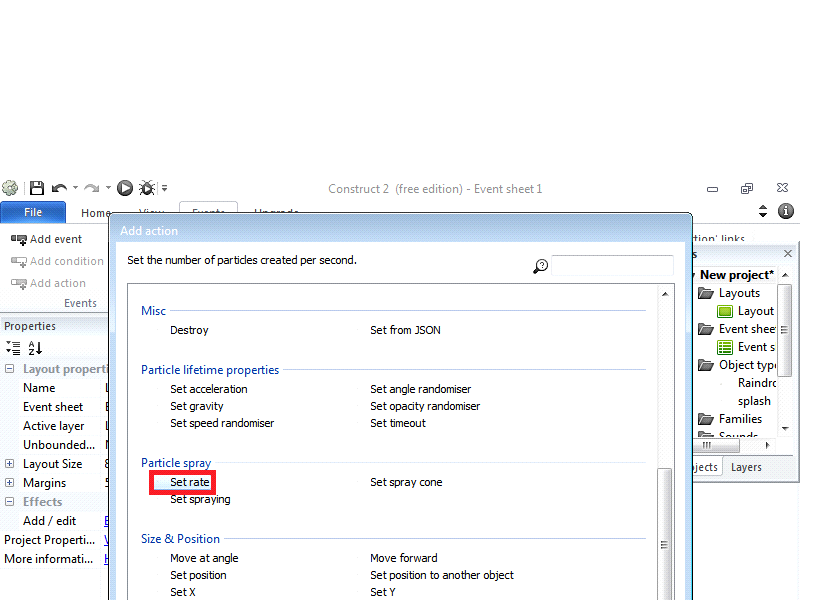Select the Set speed randomiser action

(x=222, y=423)
